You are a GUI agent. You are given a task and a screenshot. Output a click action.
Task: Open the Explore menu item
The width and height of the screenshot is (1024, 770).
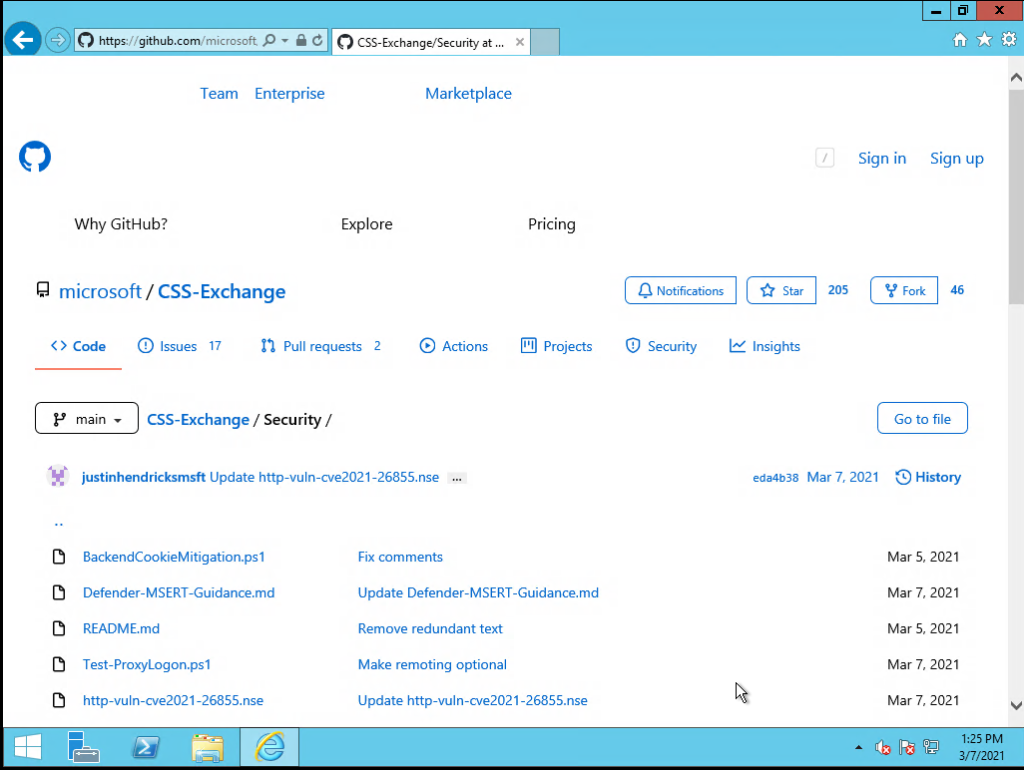coord(366,224)
